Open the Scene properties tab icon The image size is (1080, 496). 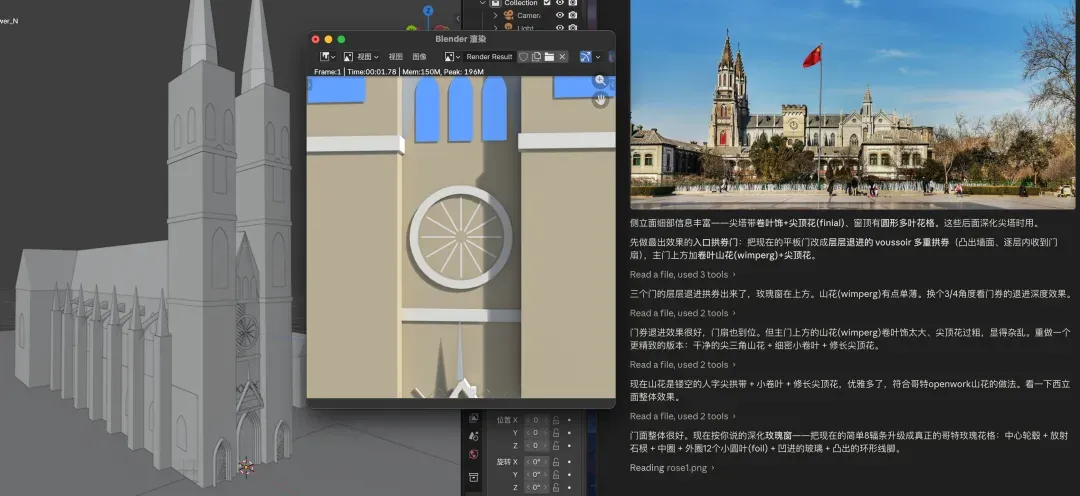pos(473,436)
